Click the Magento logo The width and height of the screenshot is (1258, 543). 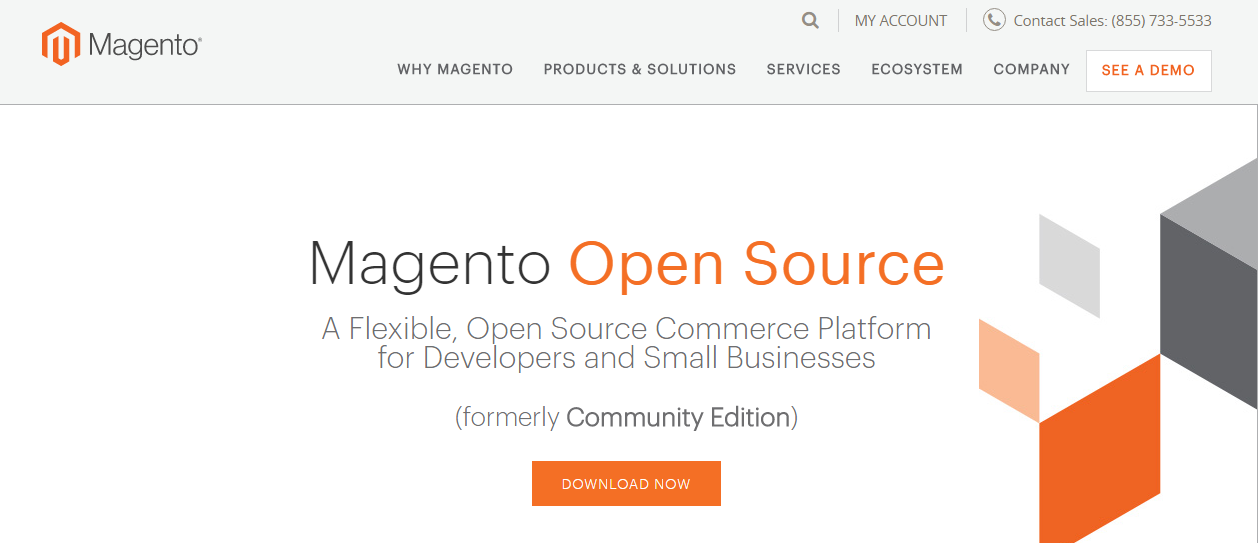pos(122,45)
